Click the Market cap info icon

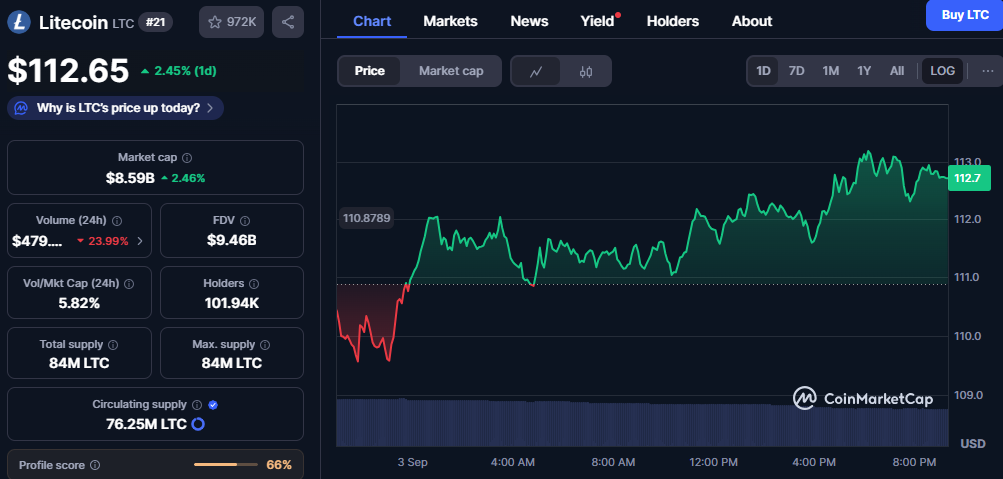coord(188,158)
